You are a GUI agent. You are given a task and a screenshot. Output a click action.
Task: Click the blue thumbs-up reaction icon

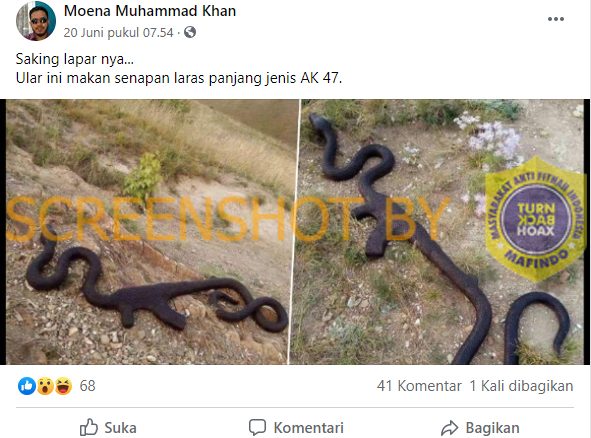coord(27,386)
